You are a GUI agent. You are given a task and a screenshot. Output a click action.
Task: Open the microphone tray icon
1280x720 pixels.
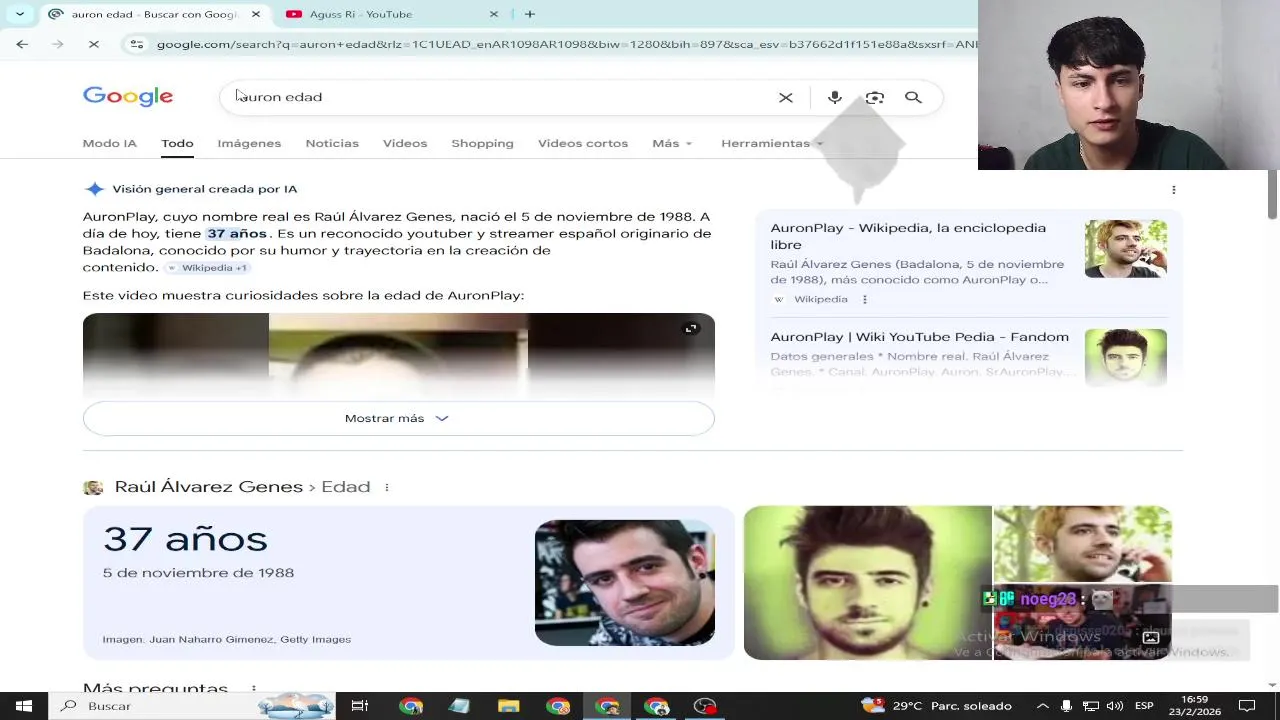point(1066,706)
